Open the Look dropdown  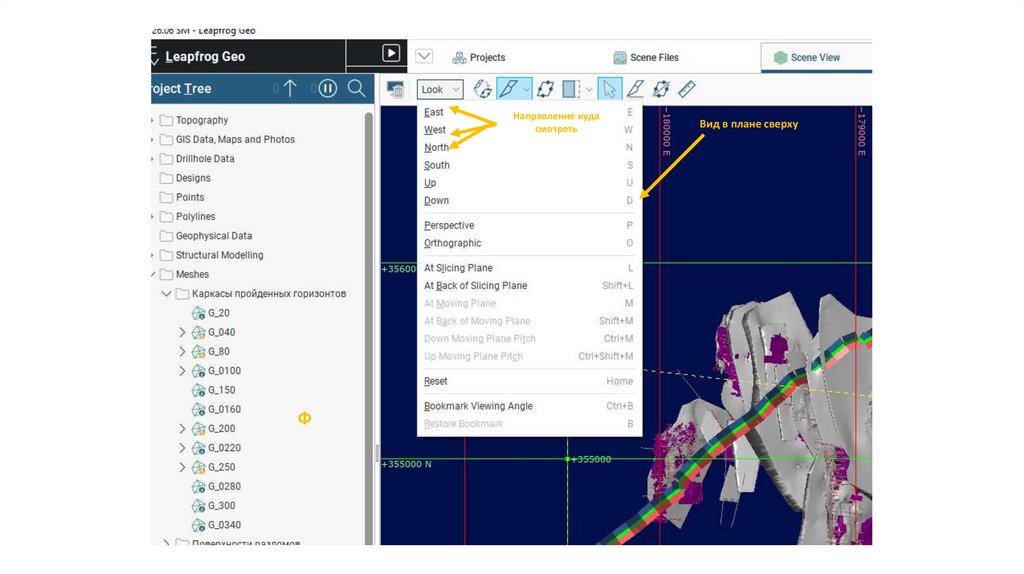coord(440,89)
